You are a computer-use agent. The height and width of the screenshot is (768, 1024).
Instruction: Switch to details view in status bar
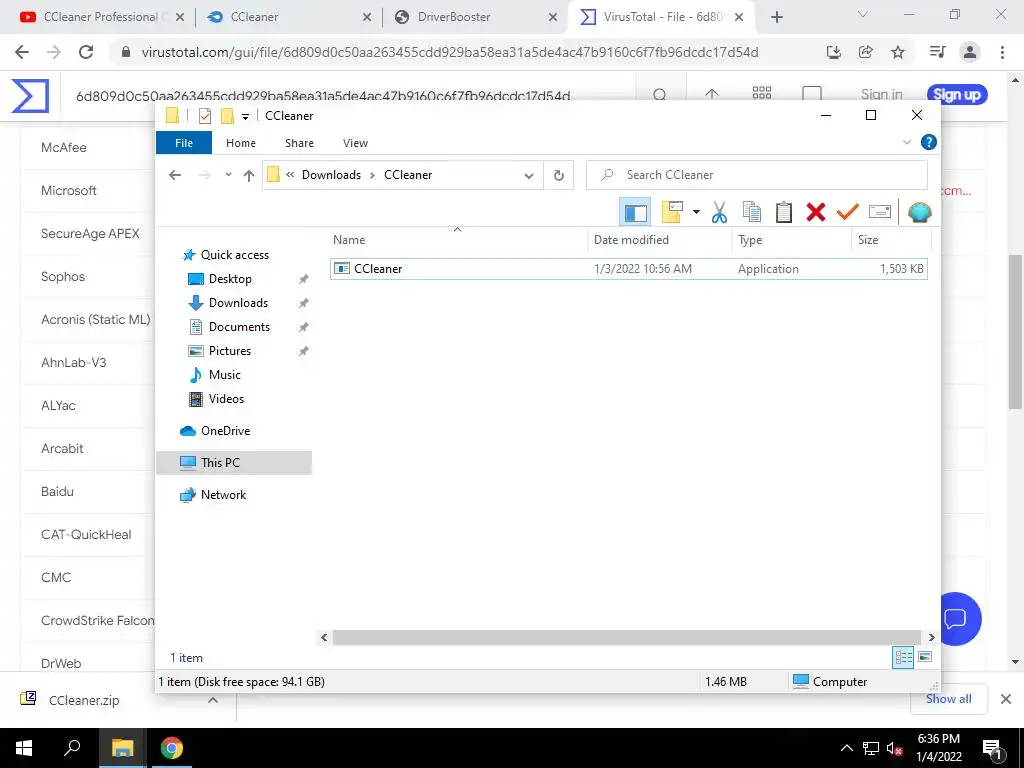point(903,657)
